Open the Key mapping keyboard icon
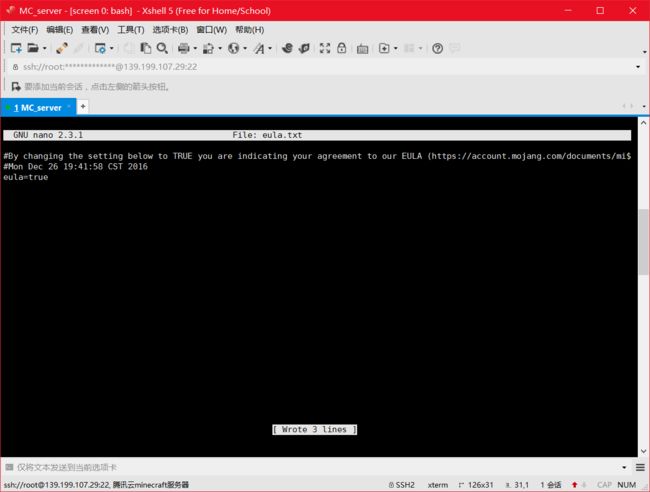Viewport: 650px width, 492px height. tap(362, 48)
